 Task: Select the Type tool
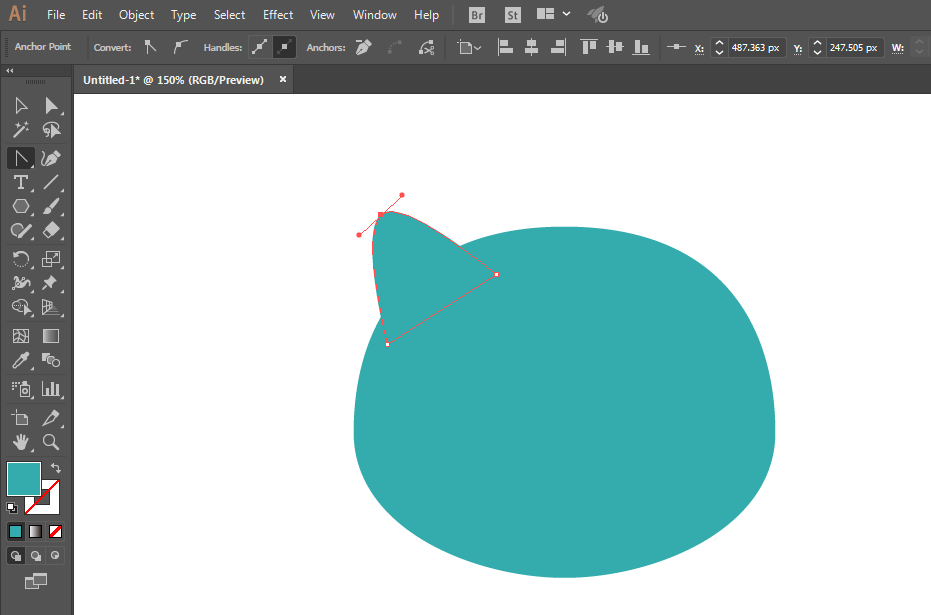click(21, 182)
